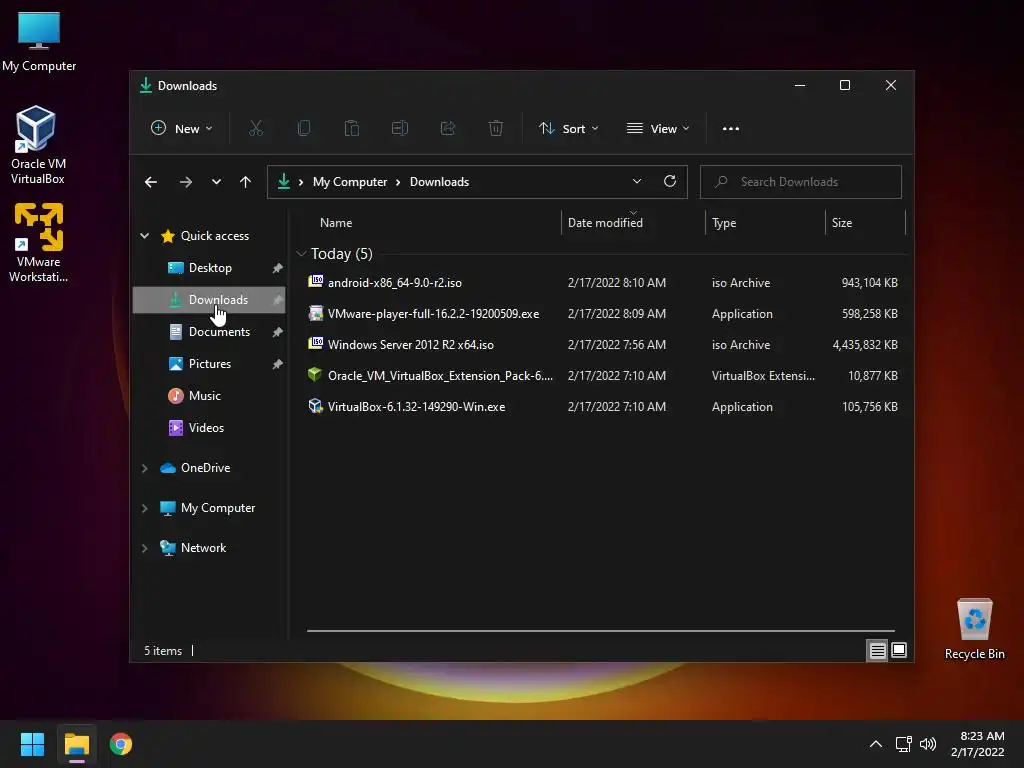Open the Windows Start button

tap(32, 744)
